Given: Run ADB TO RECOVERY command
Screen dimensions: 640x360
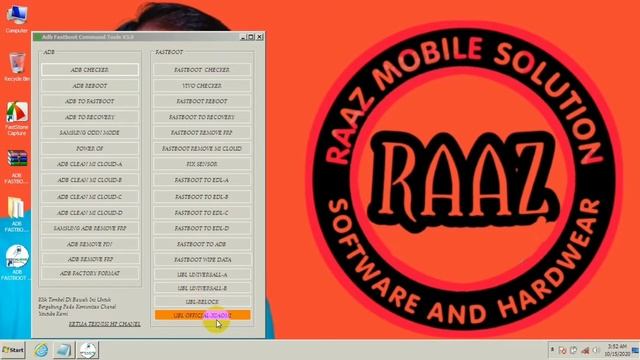Looking at the screenshot, I should (90, 117).
